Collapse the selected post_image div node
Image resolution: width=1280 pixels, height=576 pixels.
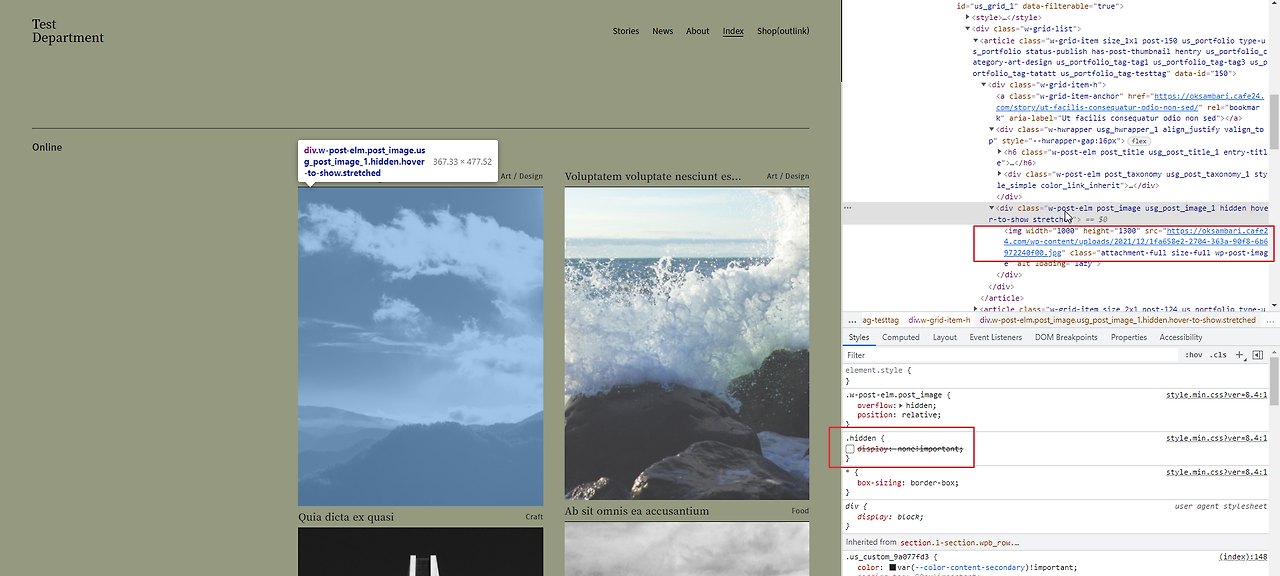click(992, 208)
